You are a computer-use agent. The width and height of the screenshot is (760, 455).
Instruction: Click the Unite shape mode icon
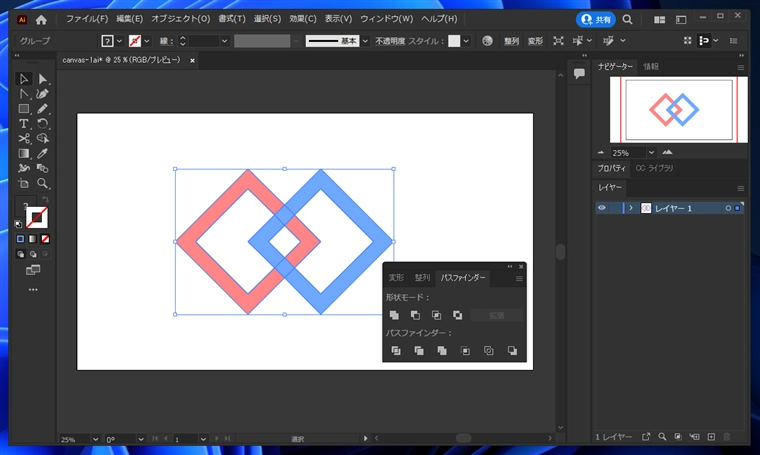pos(394,315)
